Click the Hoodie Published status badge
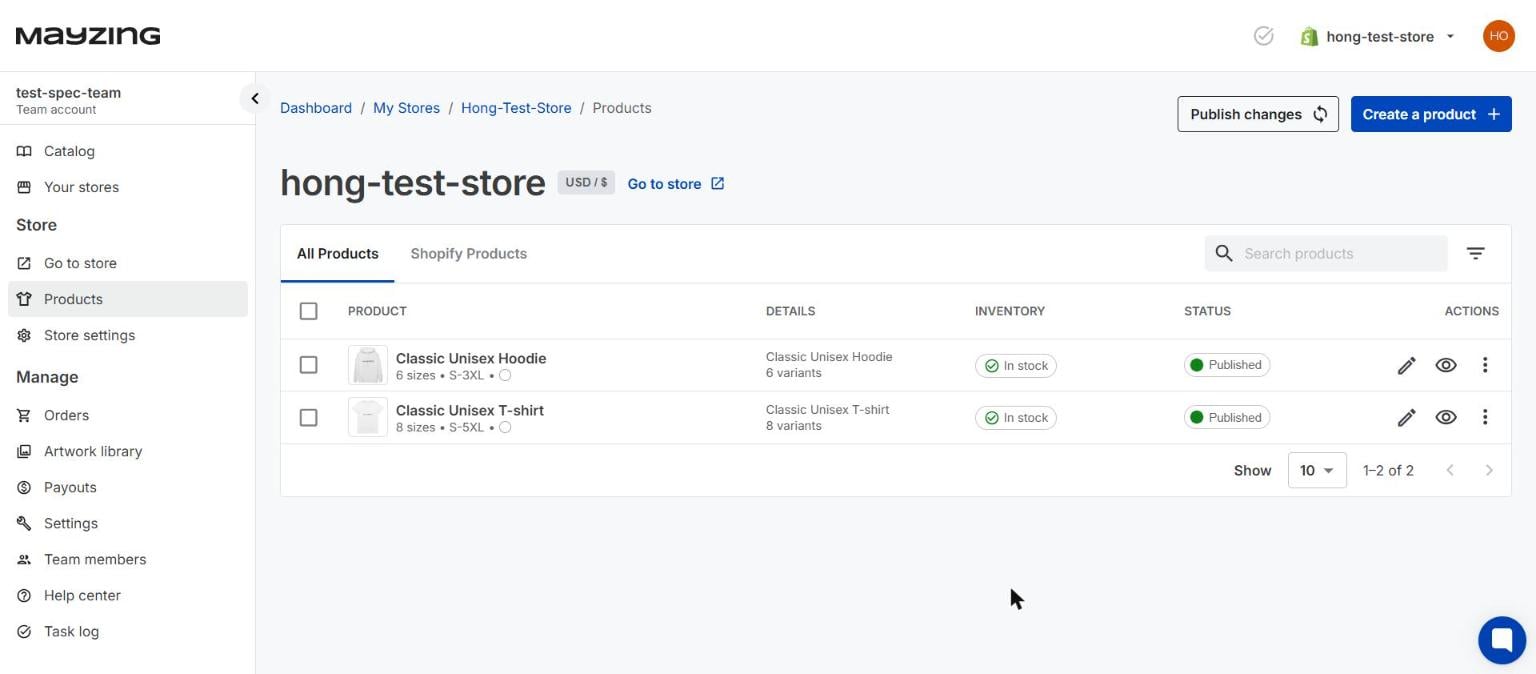Image resolution: width=1536 pixels, height=674 pixels. click(x=1227, y=365)
